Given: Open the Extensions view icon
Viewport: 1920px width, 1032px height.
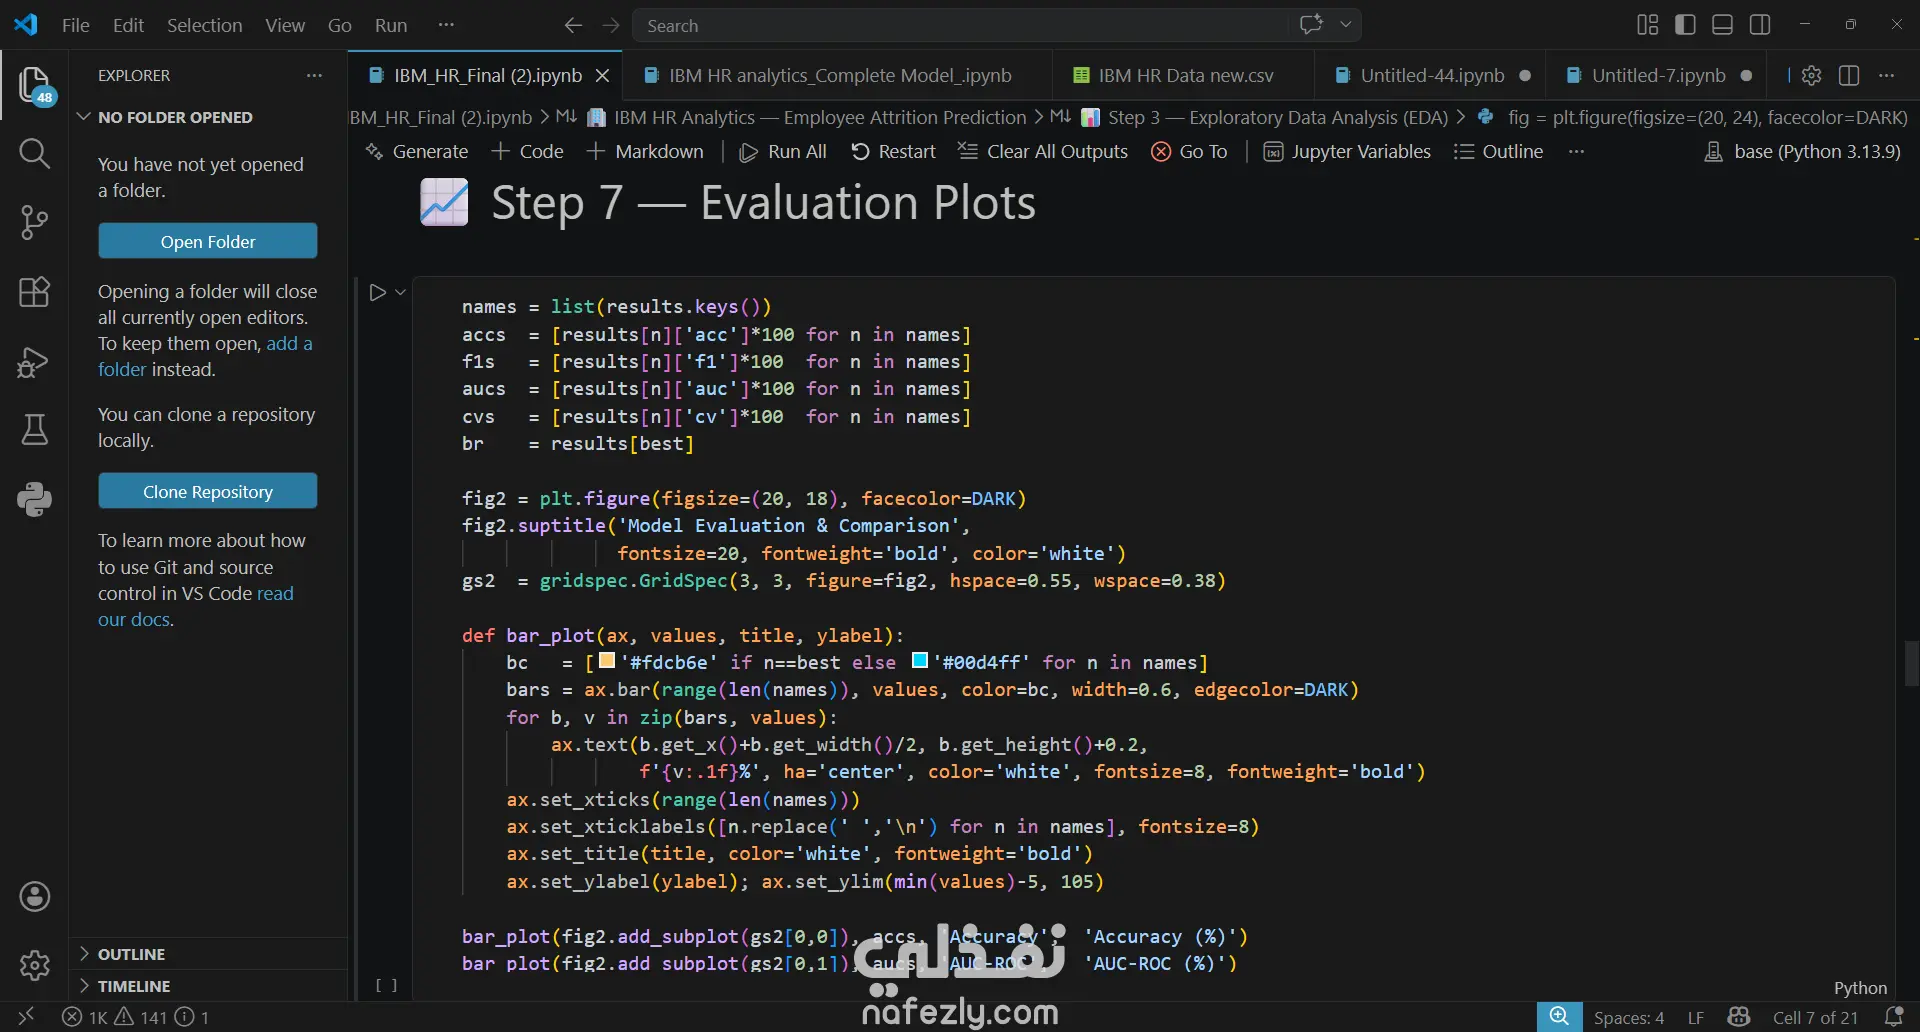Looking at the screenshot, I should pyautogui.click(x=34, y=292).
